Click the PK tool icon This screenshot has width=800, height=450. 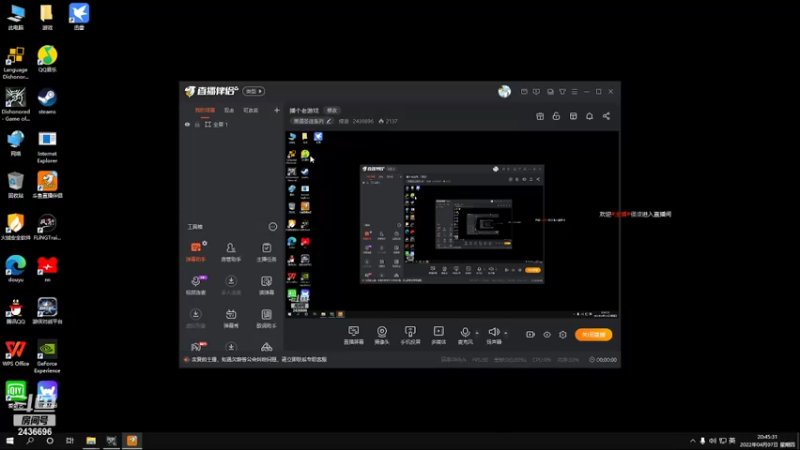tap(196, 347)
